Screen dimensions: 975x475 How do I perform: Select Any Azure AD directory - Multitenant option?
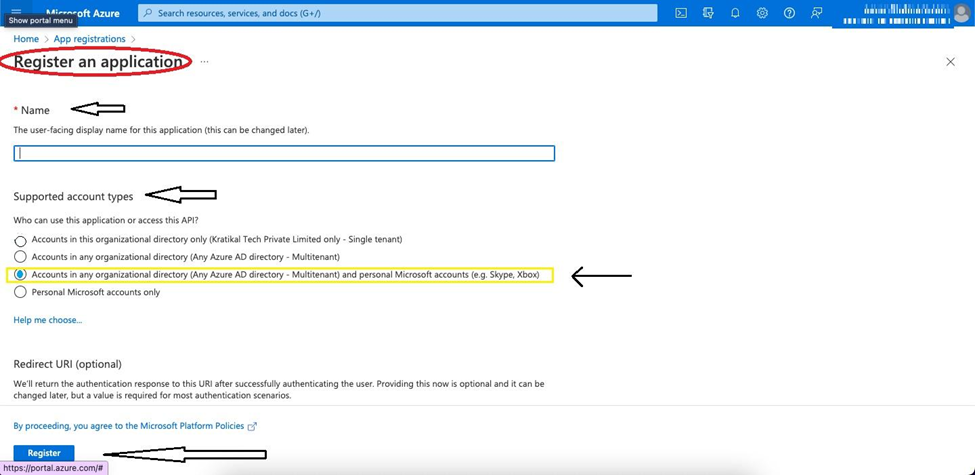pos(21,256)
